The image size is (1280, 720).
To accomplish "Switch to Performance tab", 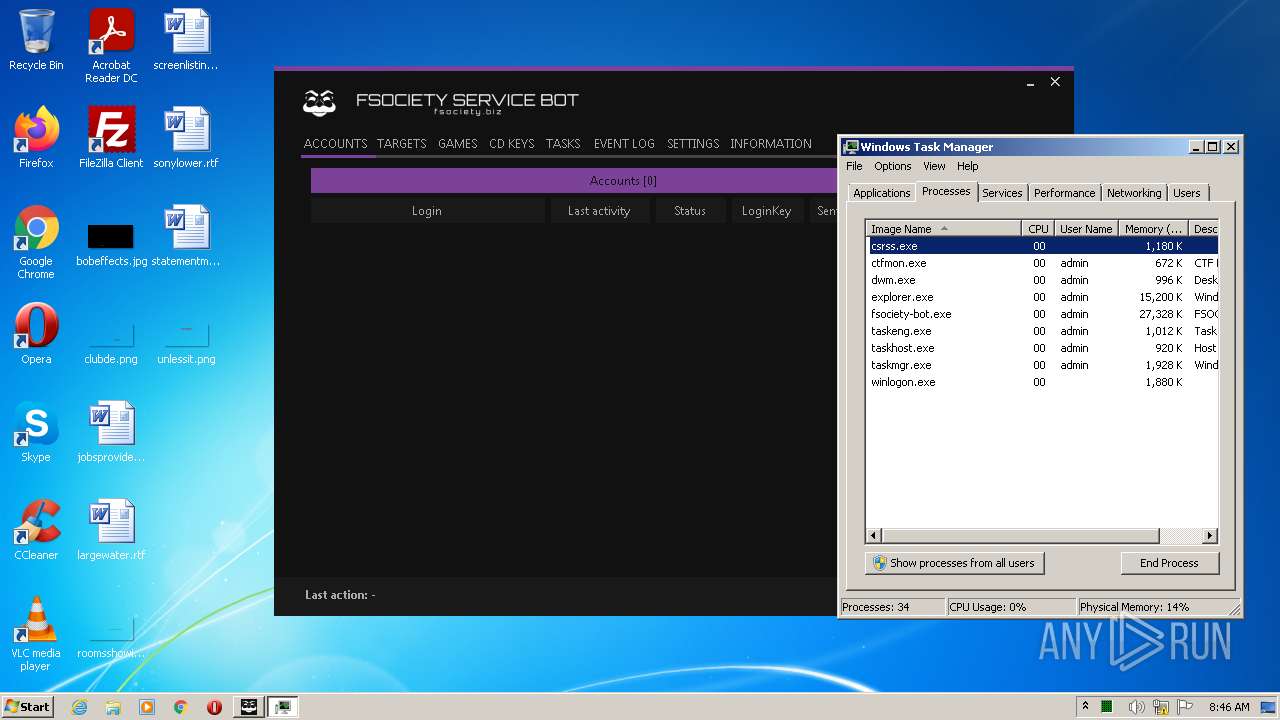I will coord(1064,193).
